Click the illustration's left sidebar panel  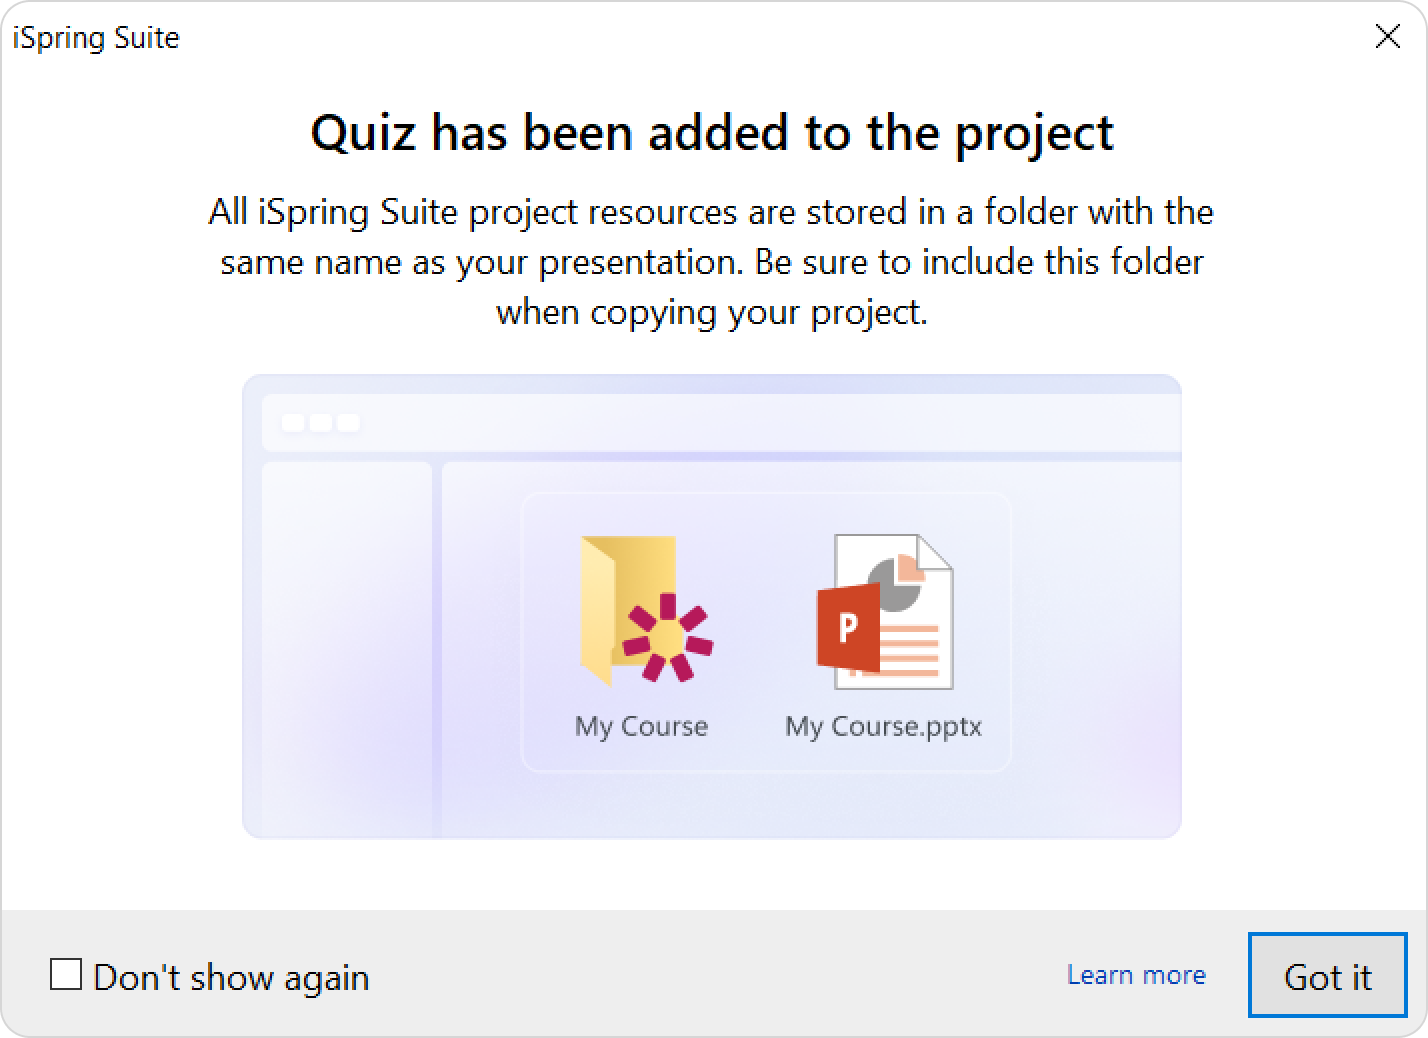(346, 649)
